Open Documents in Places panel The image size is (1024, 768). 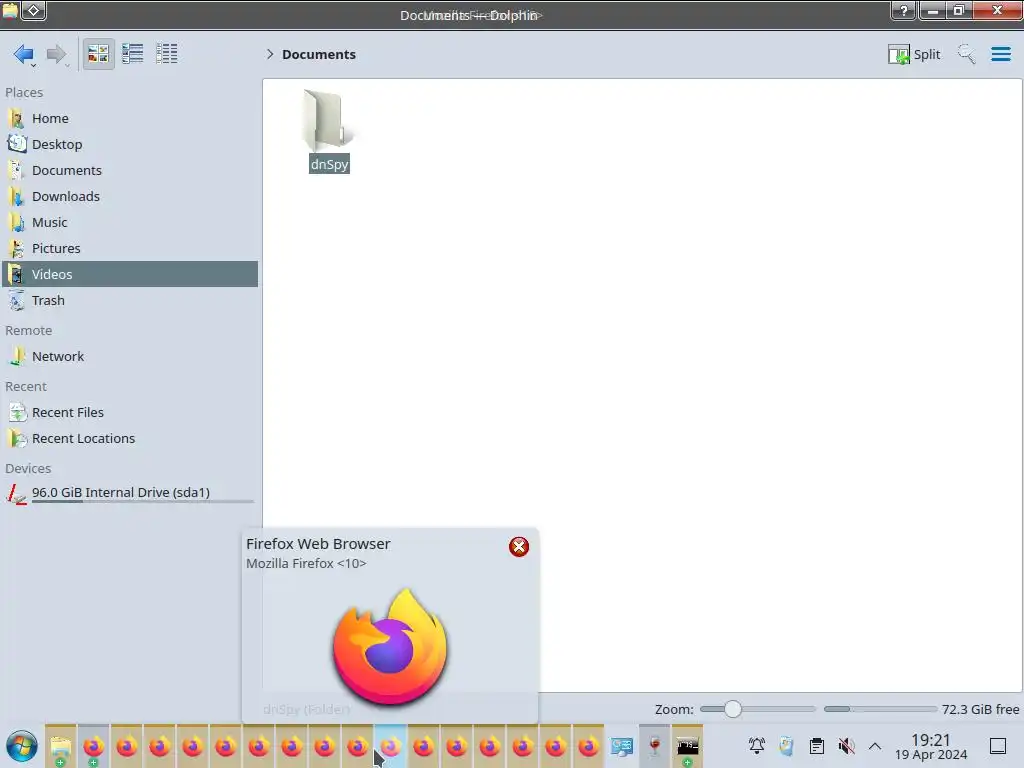point(130,170)
